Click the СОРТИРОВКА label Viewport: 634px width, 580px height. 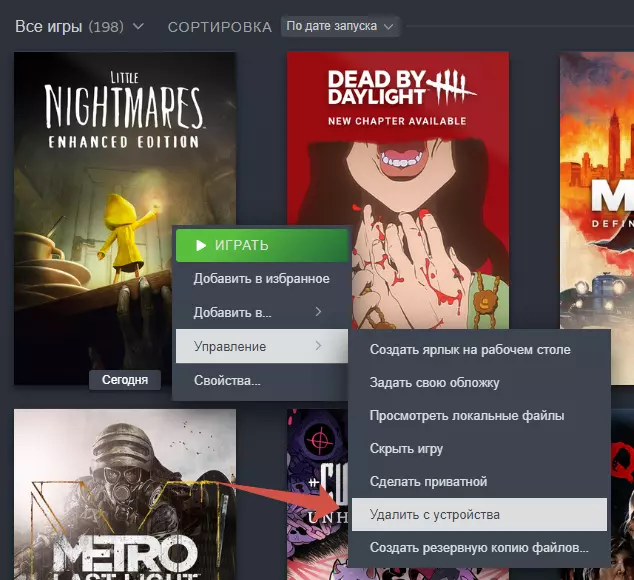(x=220, y=27)
